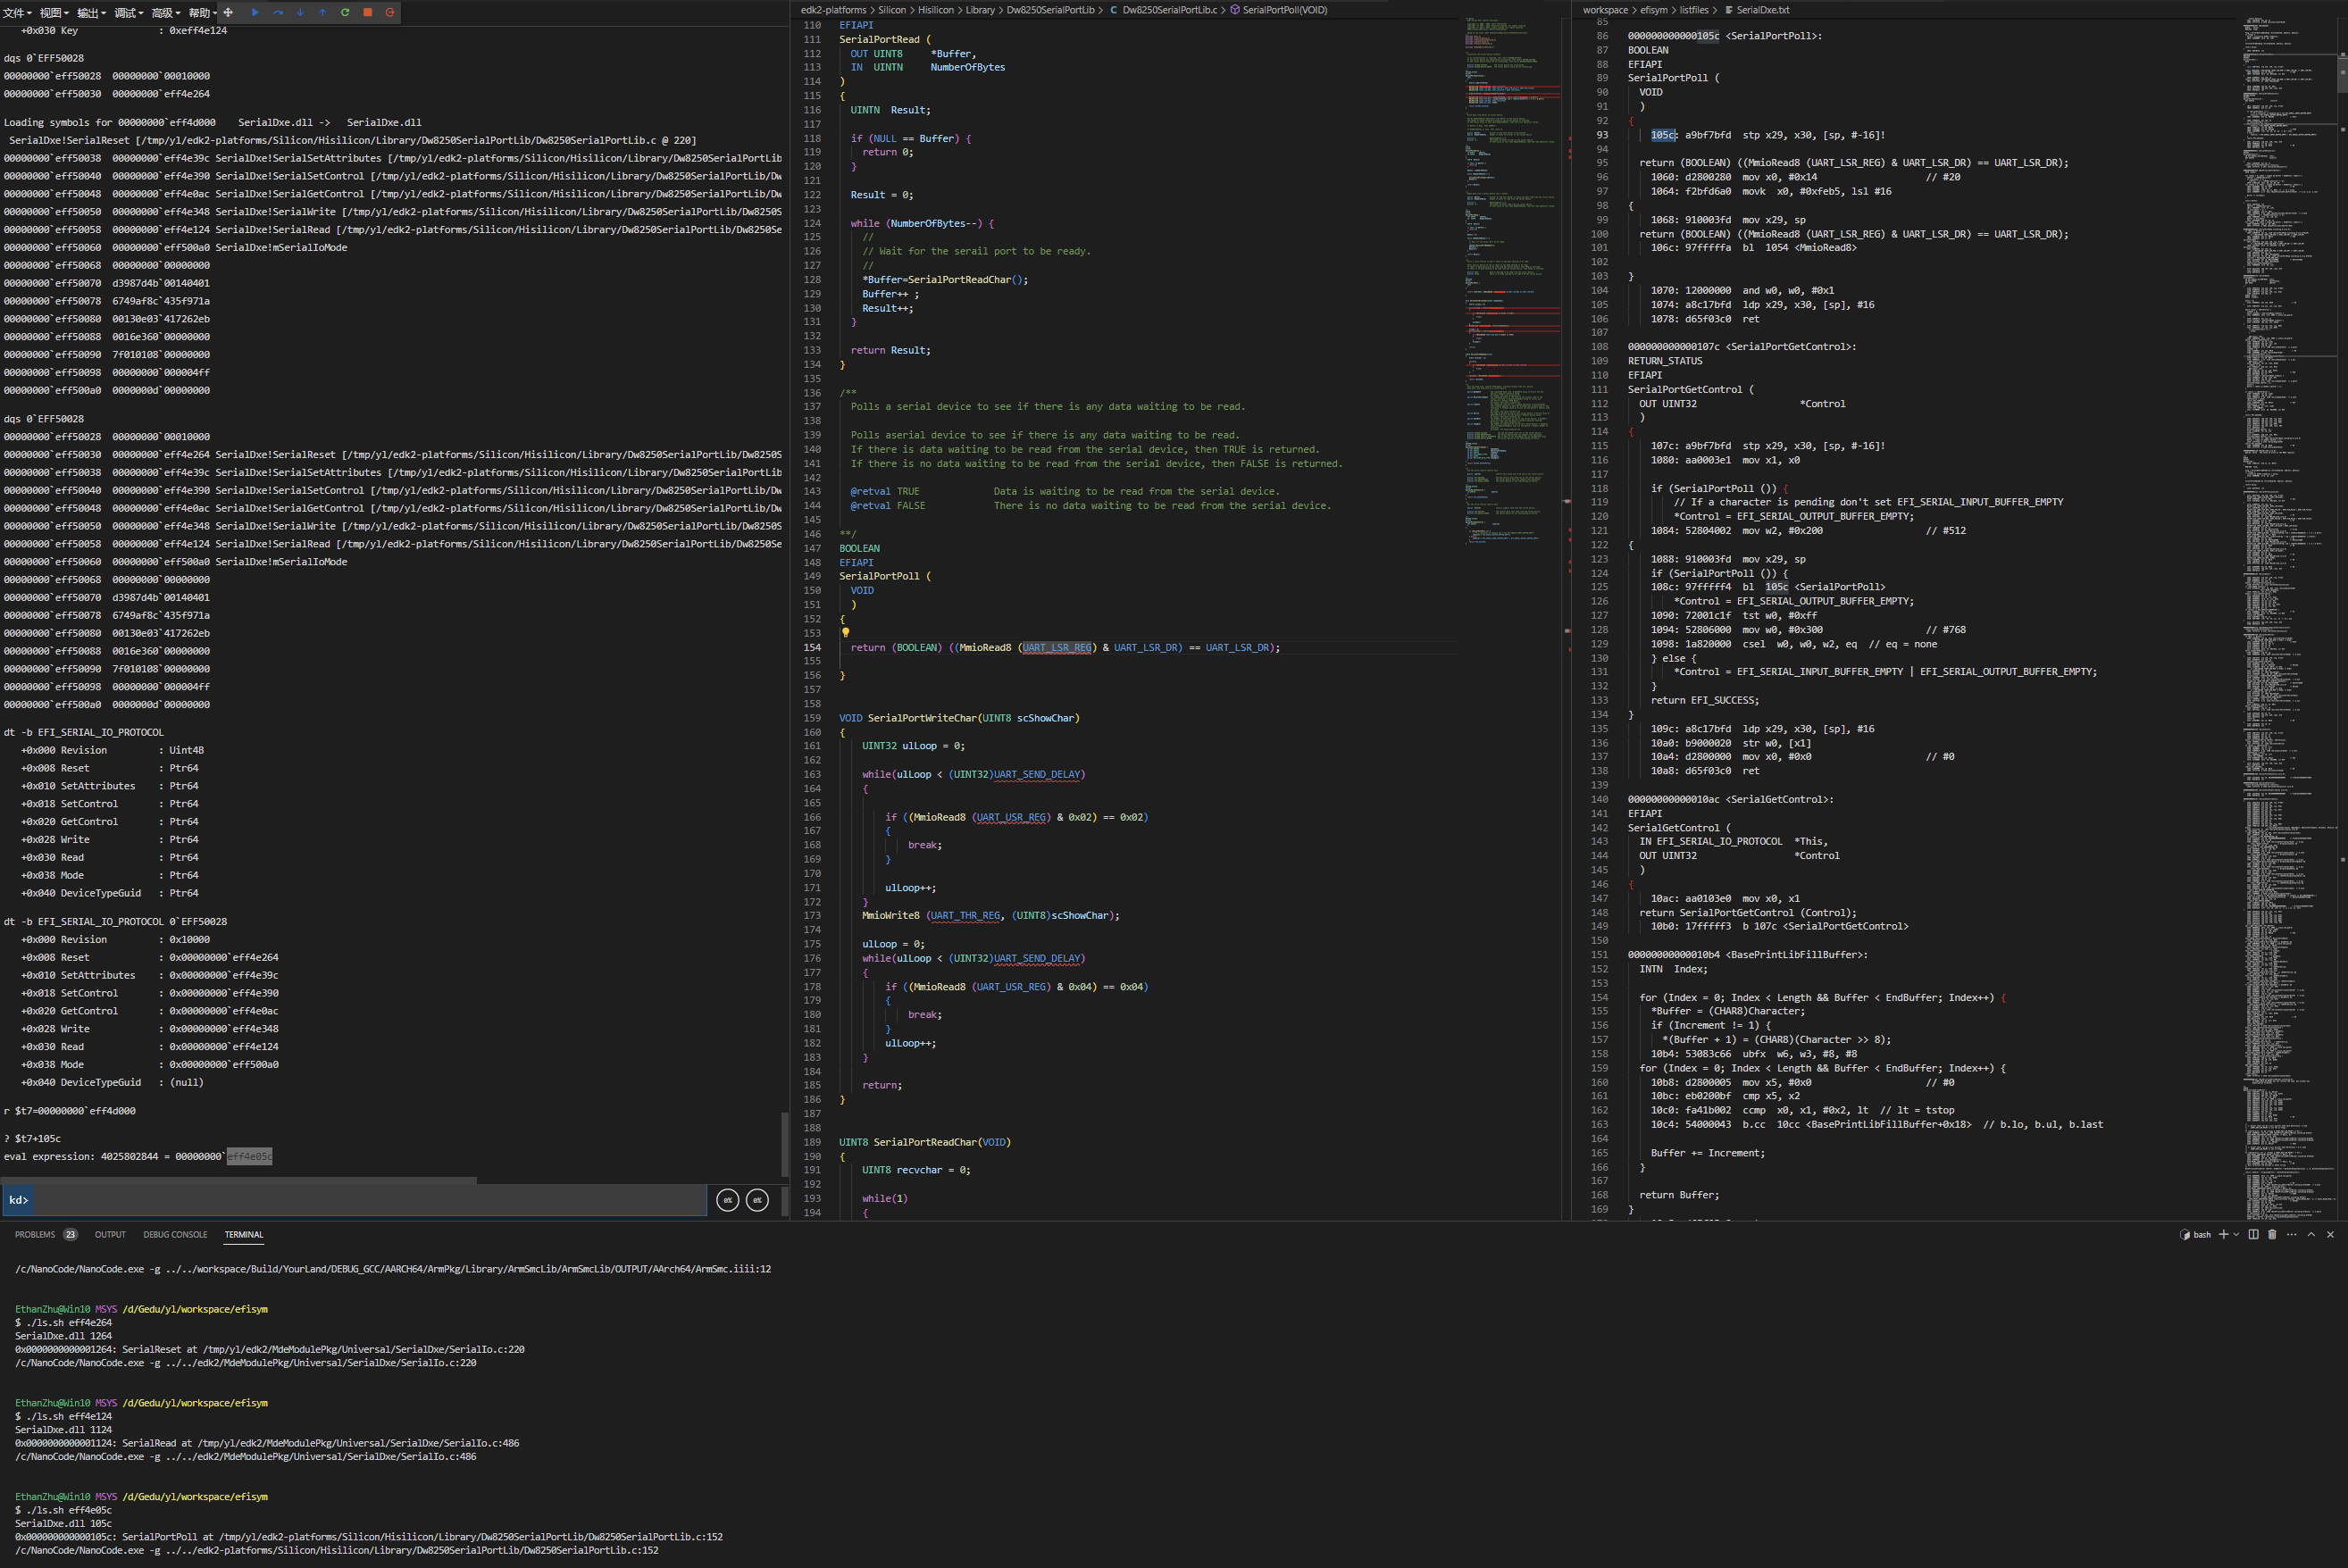Click the edk2-platforms breadcrumb
This screenshot has height=1568, width=2348.
coord(833,10)
